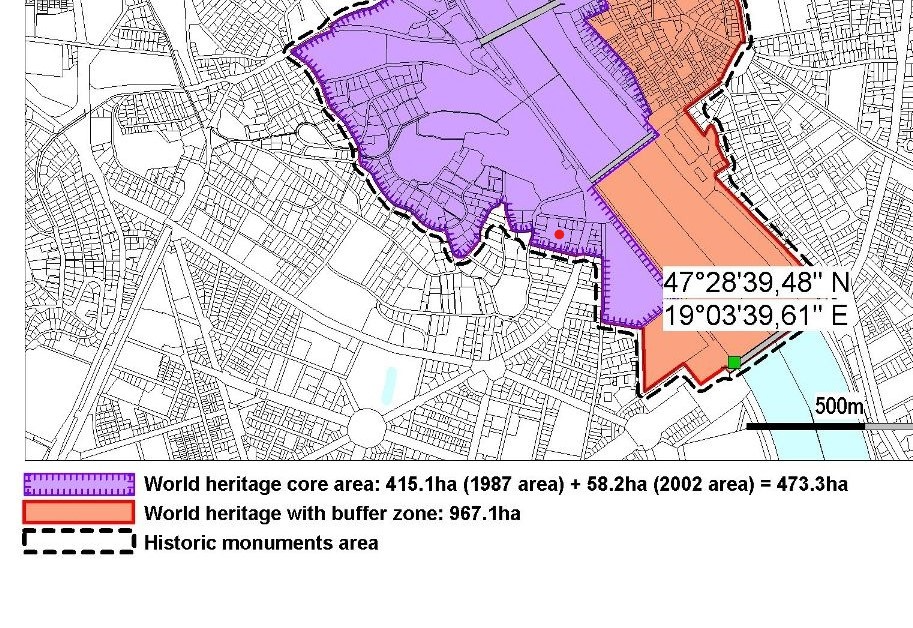Click the red dot marker on the map

pyautogui.click(x=559, y=235)
